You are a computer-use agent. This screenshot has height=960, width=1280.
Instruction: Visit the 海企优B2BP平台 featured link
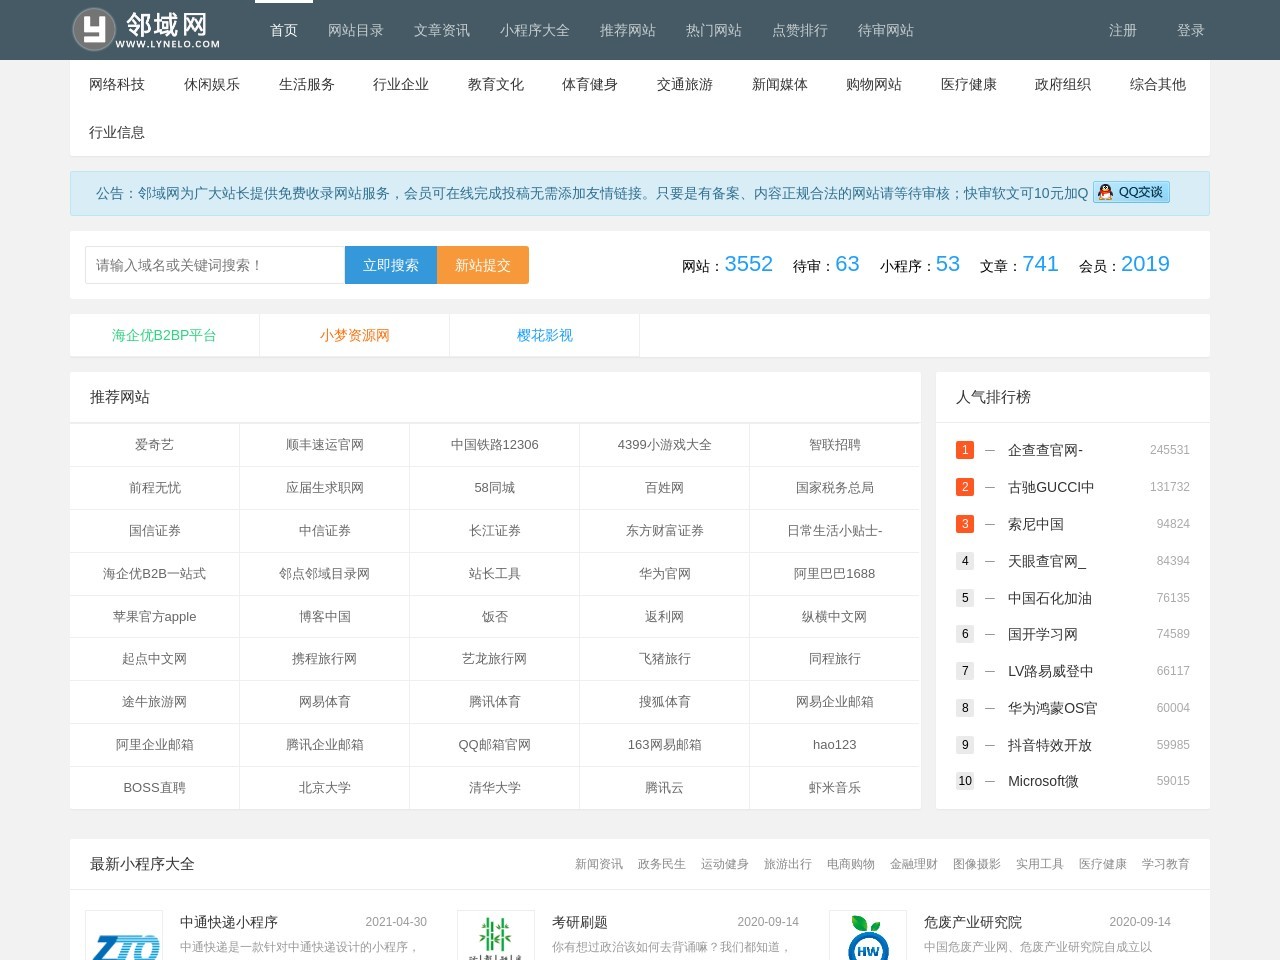(x=164, y=335)
